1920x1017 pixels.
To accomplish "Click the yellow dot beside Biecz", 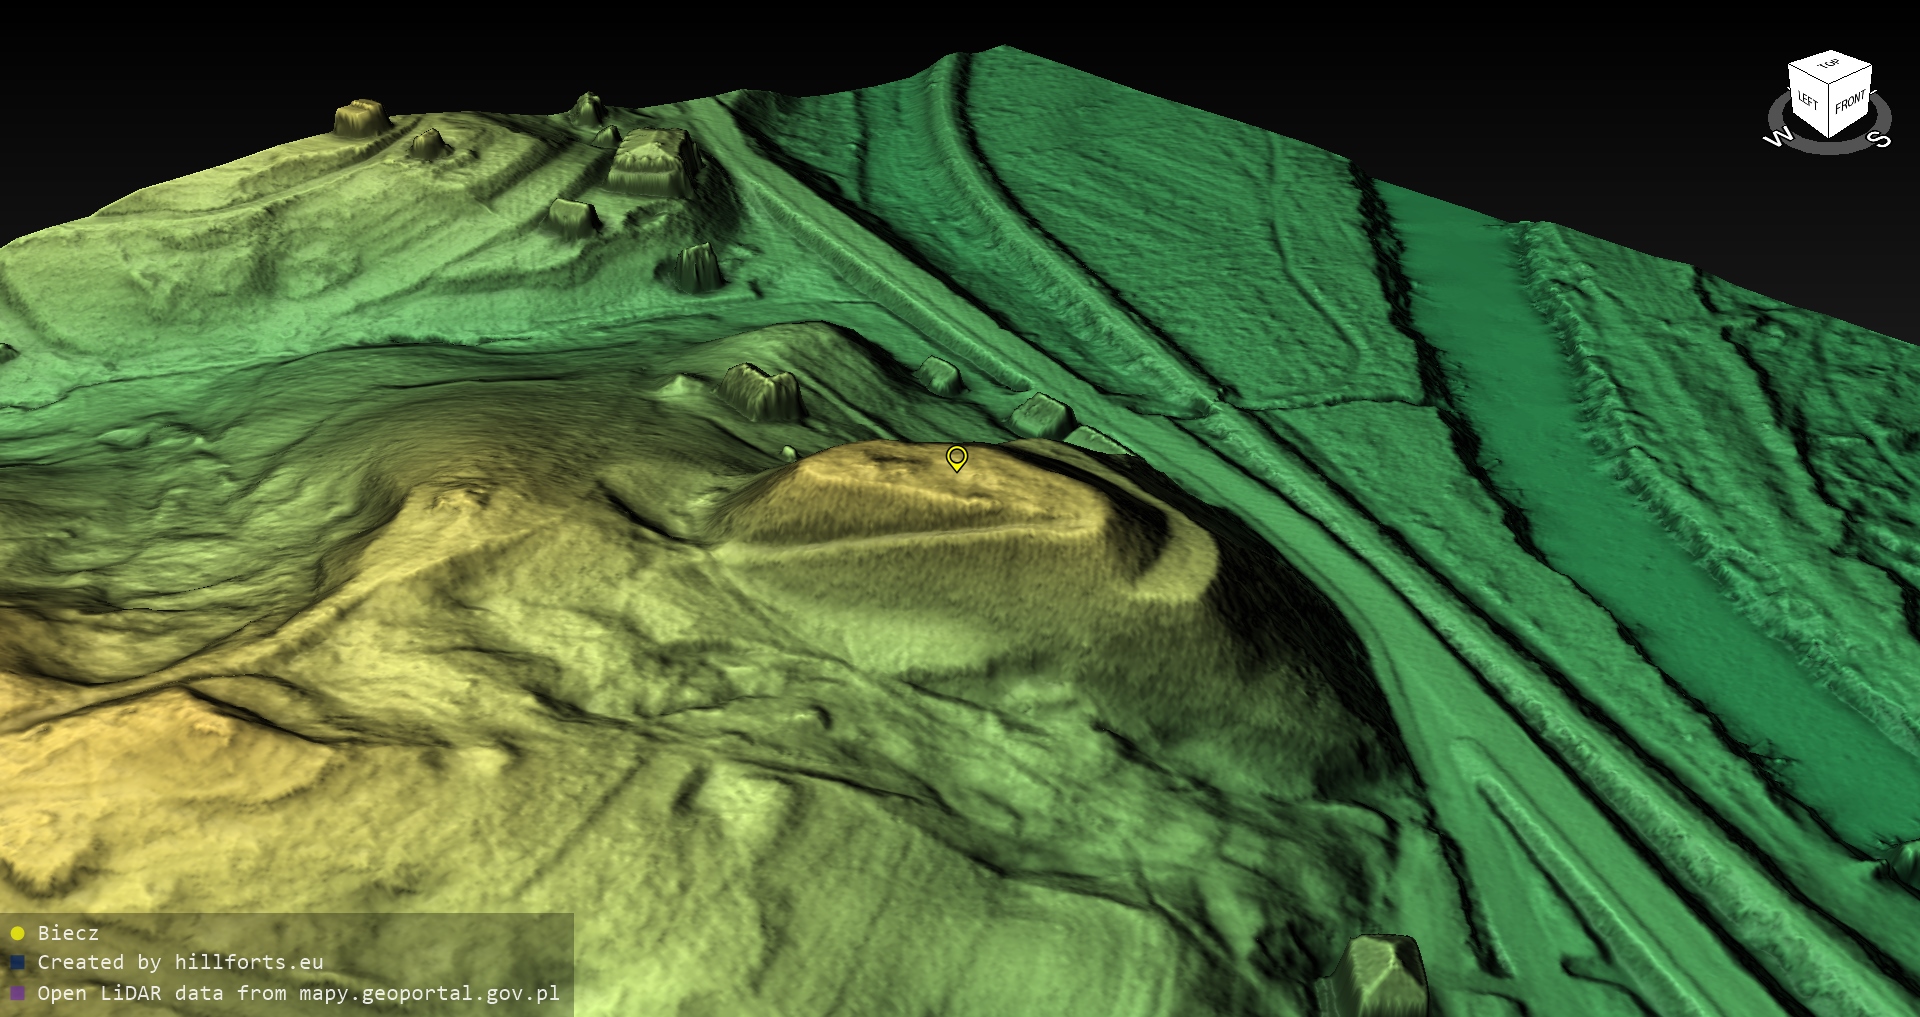I will [x=17, y=933].
